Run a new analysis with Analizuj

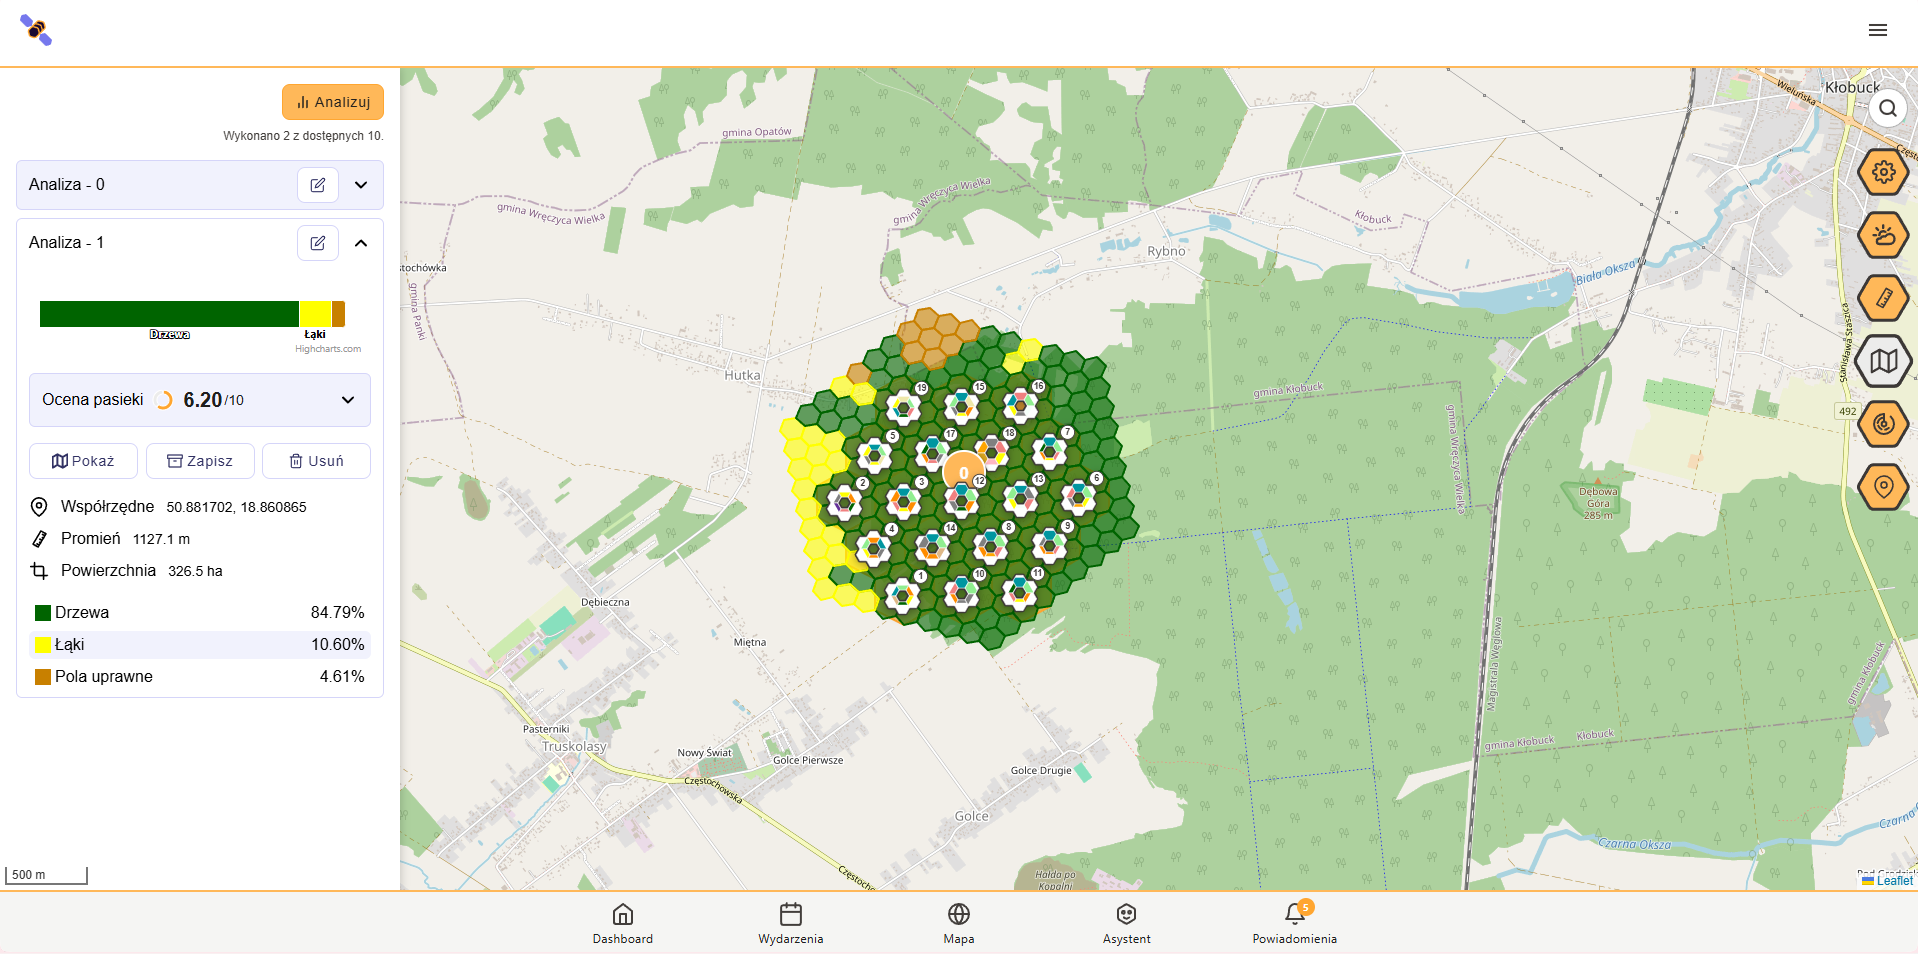tap(333, 102)
